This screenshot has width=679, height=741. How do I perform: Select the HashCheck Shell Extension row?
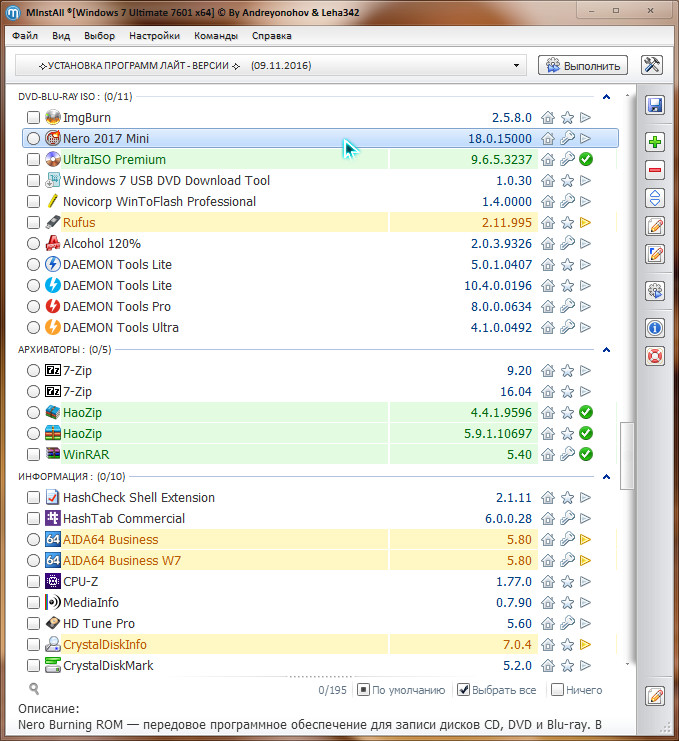pyautogui.click(x=320, y=497)
